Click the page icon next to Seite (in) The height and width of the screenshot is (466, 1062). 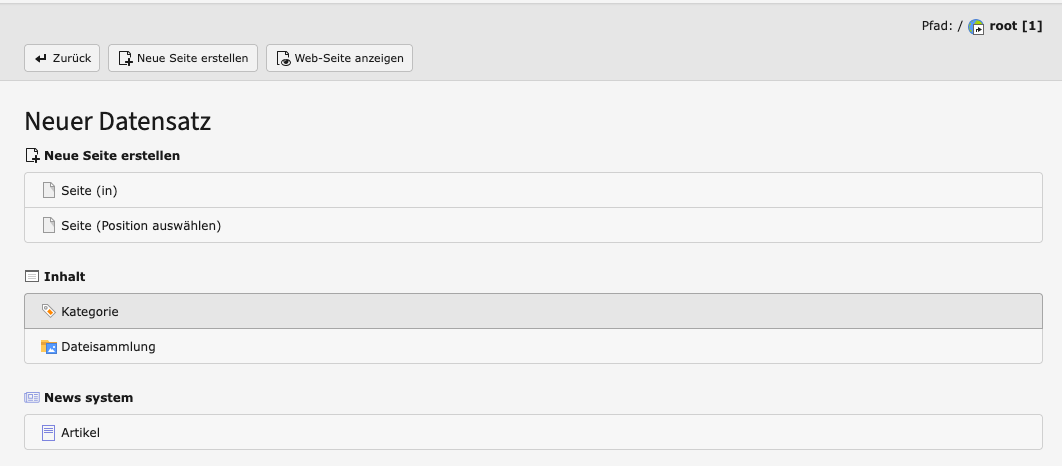click(49, 190)
